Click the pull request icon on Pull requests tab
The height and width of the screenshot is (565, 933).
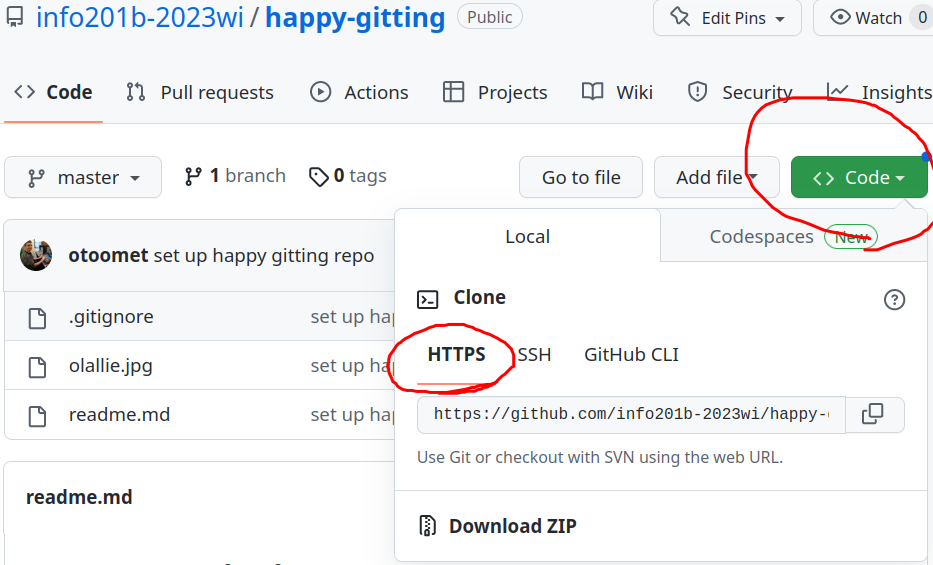pos(136,92)
